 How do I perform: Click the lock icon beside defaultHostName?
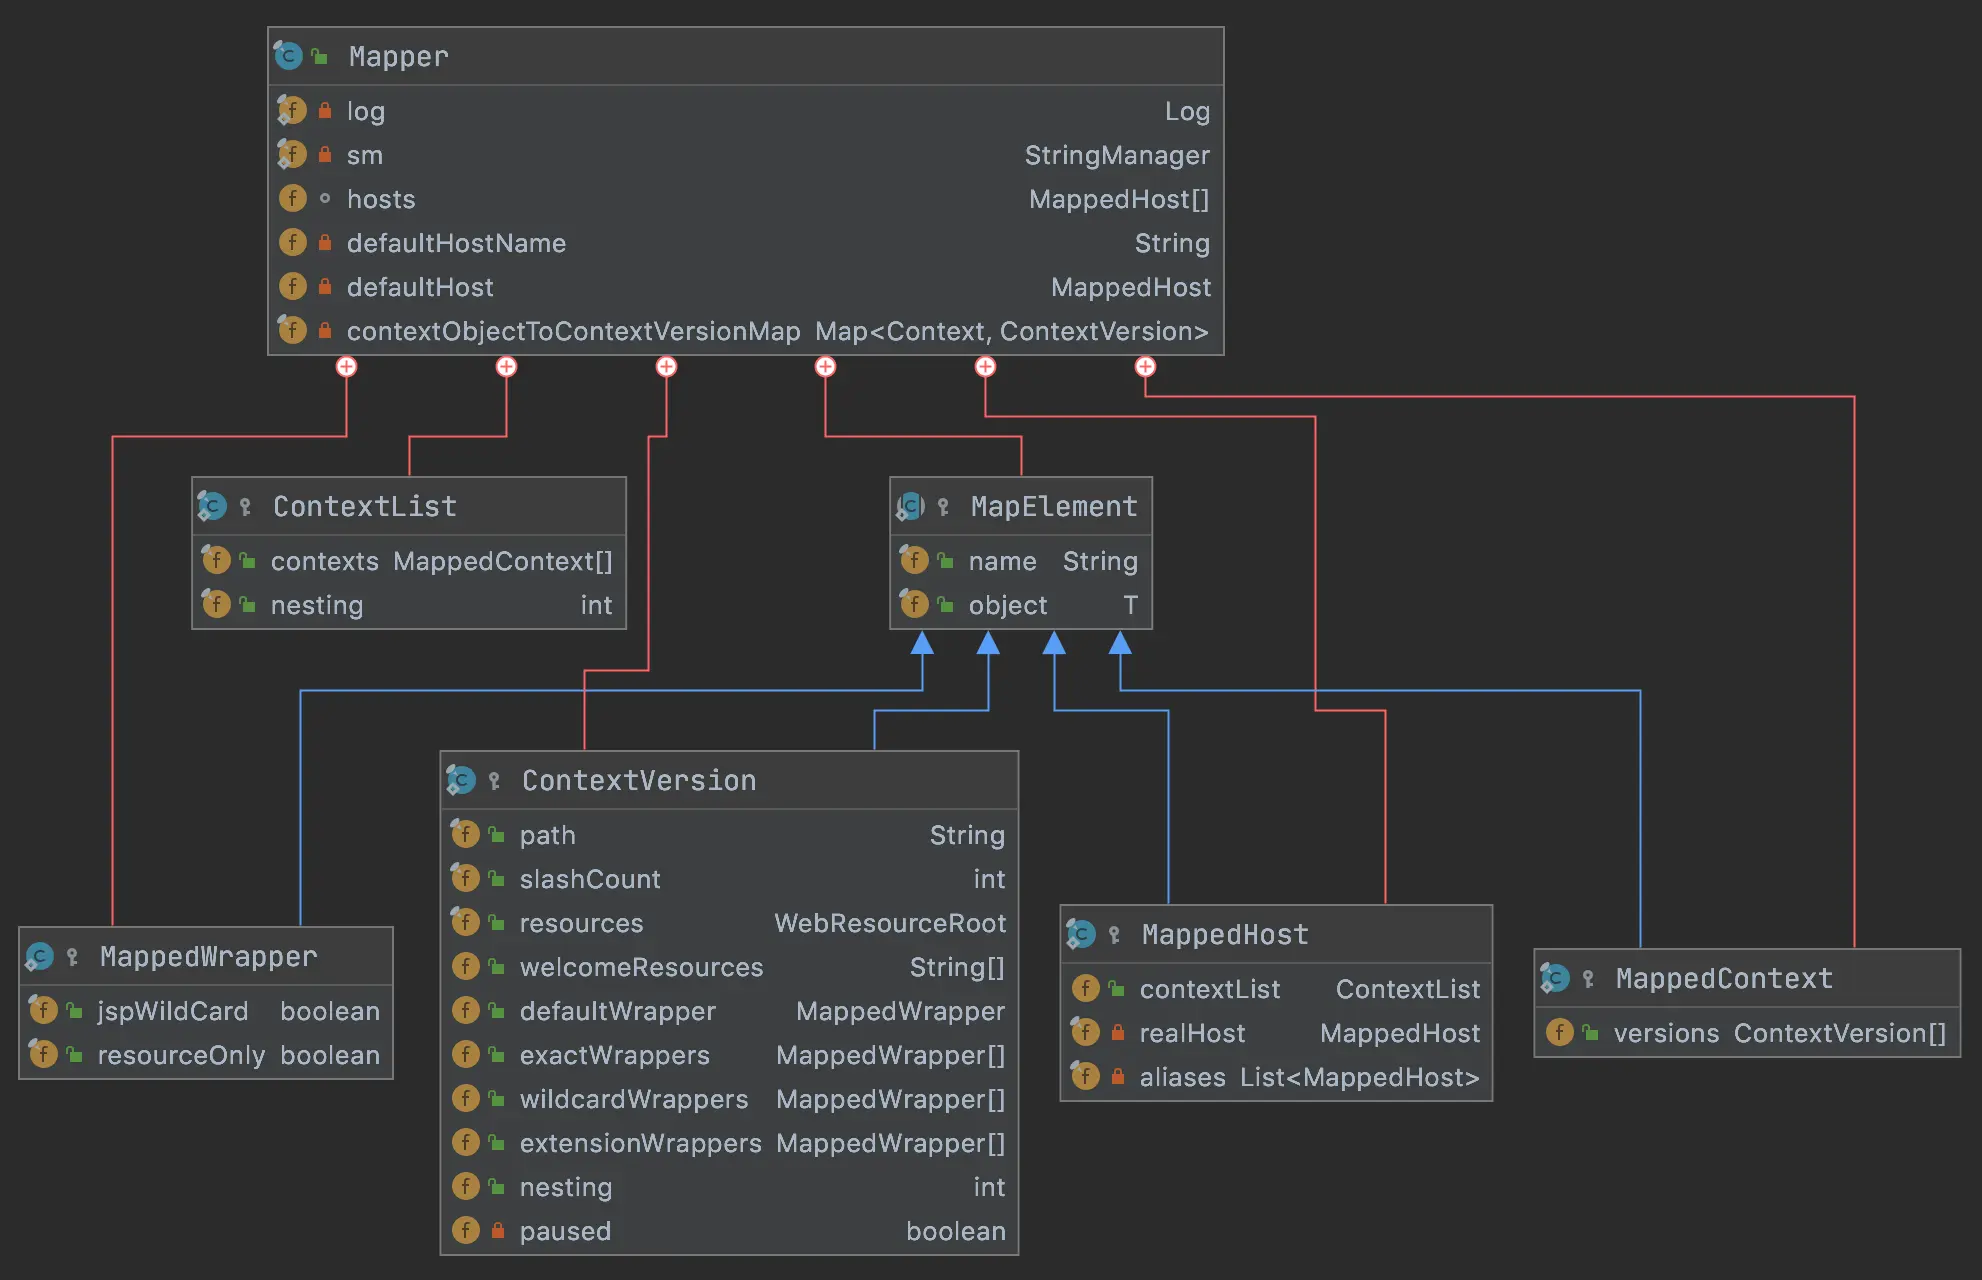(325, 243)
